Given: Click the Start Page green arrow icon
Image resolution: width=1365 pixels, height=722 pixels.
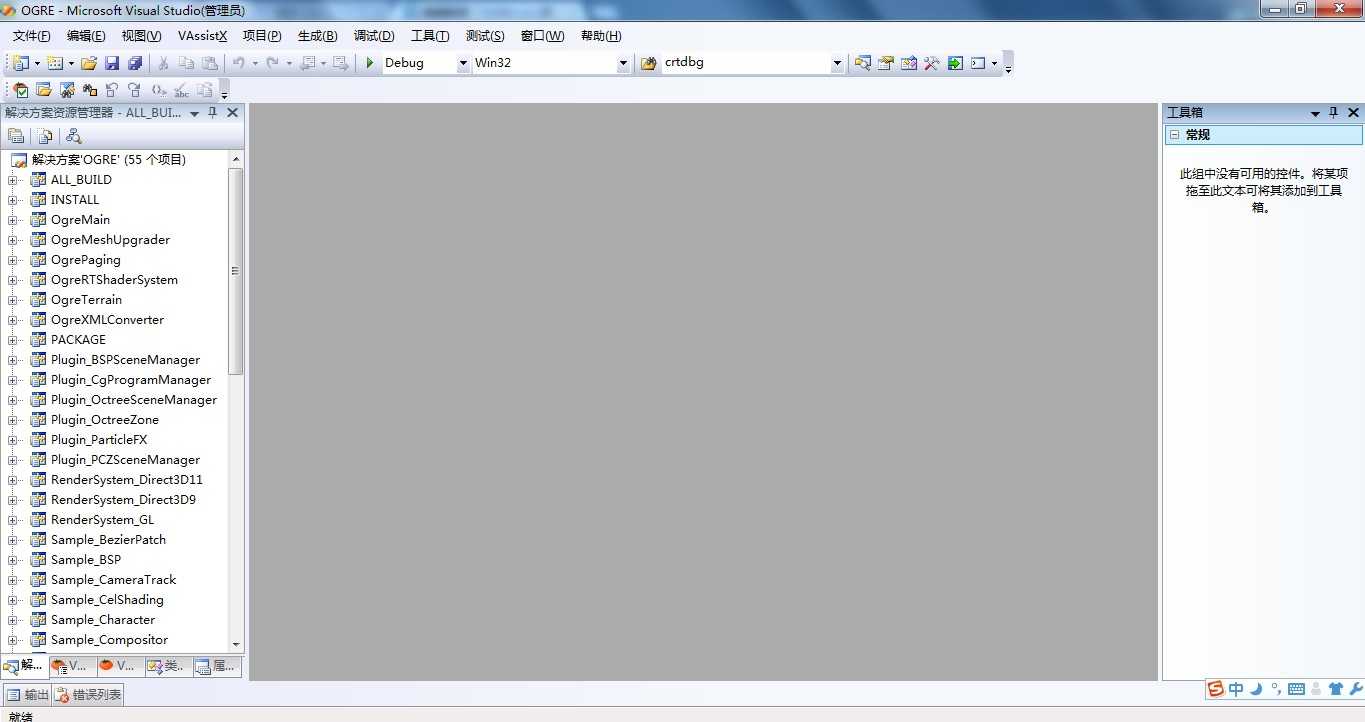Looking at the screenshot, I should point(955,63).
